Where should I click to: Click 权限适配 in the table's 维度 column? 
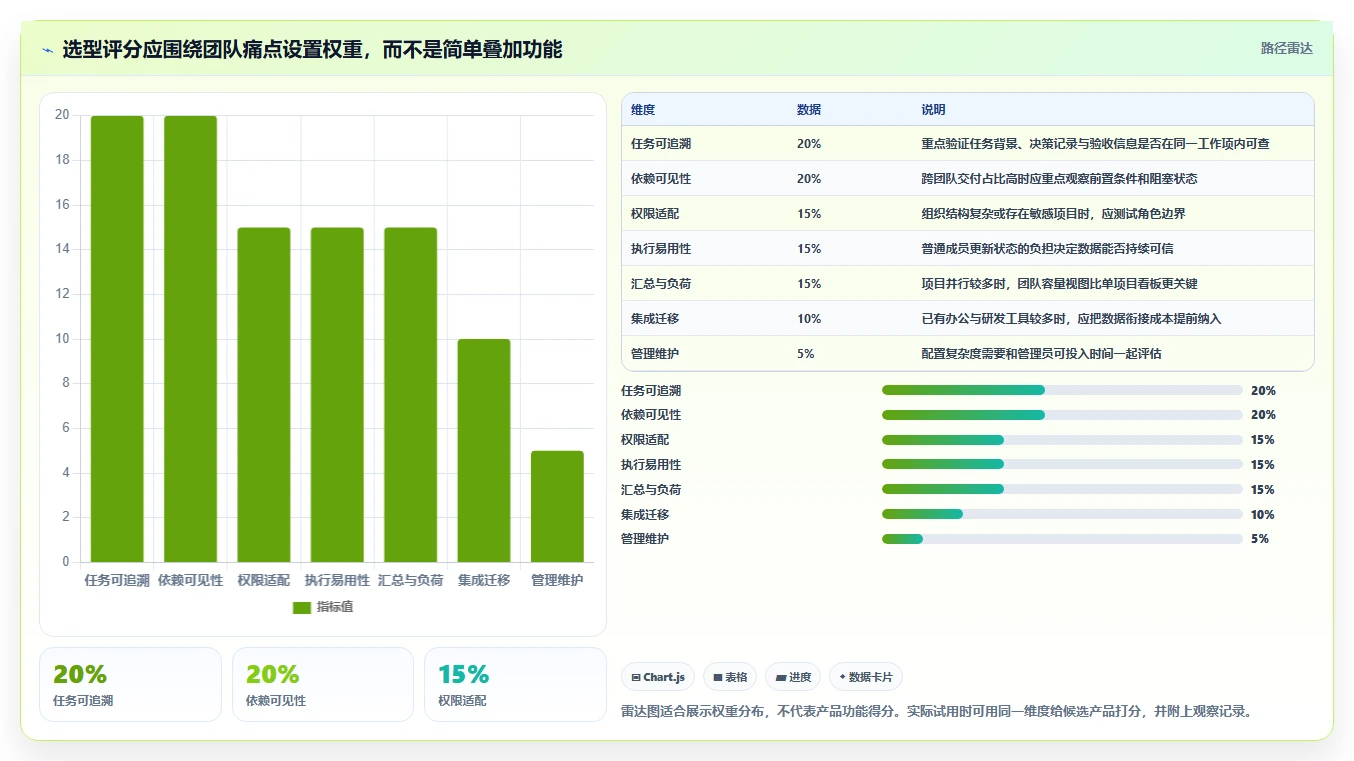[655, 214]
